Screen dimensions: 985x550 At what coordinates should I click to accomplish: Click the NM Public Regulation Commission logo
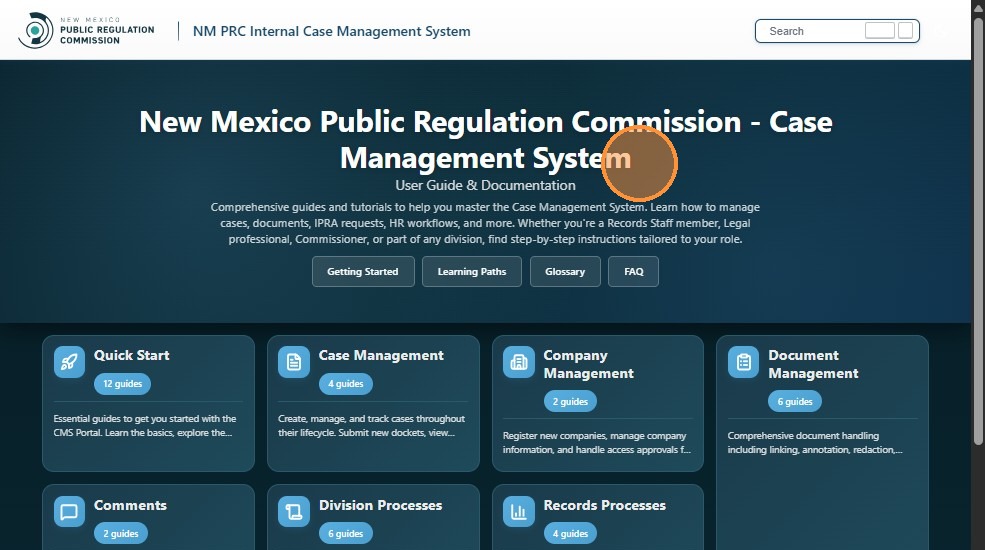coord(86,30)
